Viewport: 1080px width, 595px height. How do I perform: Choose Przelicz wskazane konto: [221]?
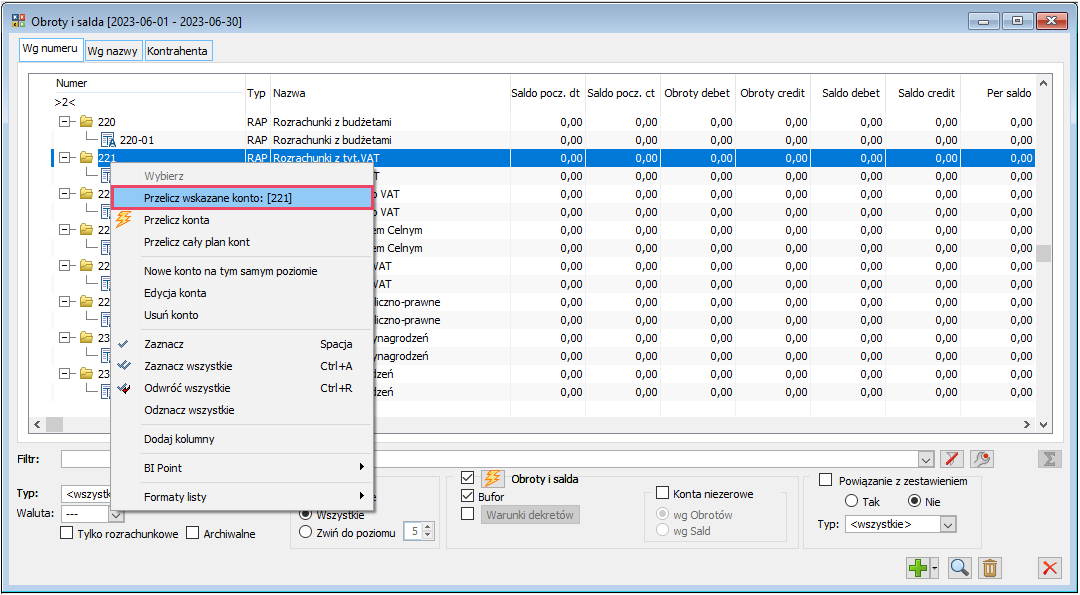click(242, 198)
